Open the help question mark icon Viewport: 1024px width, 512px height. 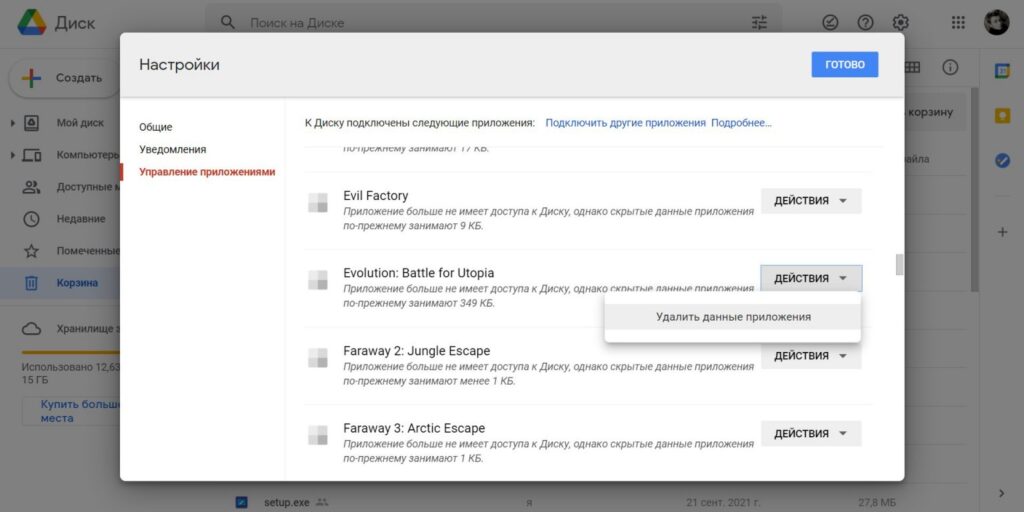(x=865, y=23)
